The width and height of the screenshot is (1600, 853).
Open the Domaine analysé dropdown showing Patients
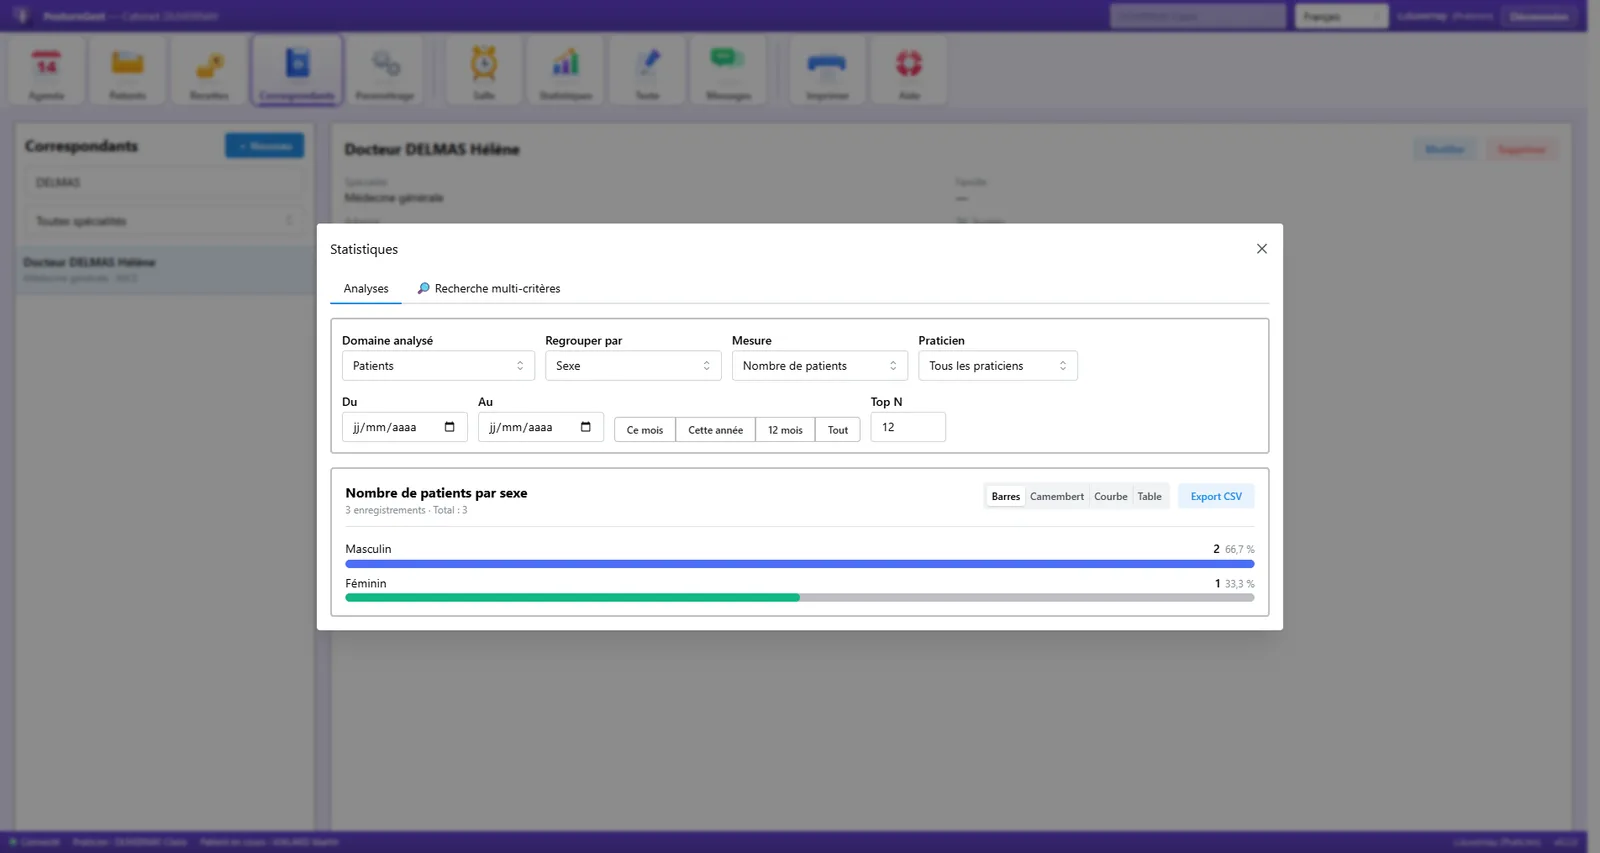point(438,366)
